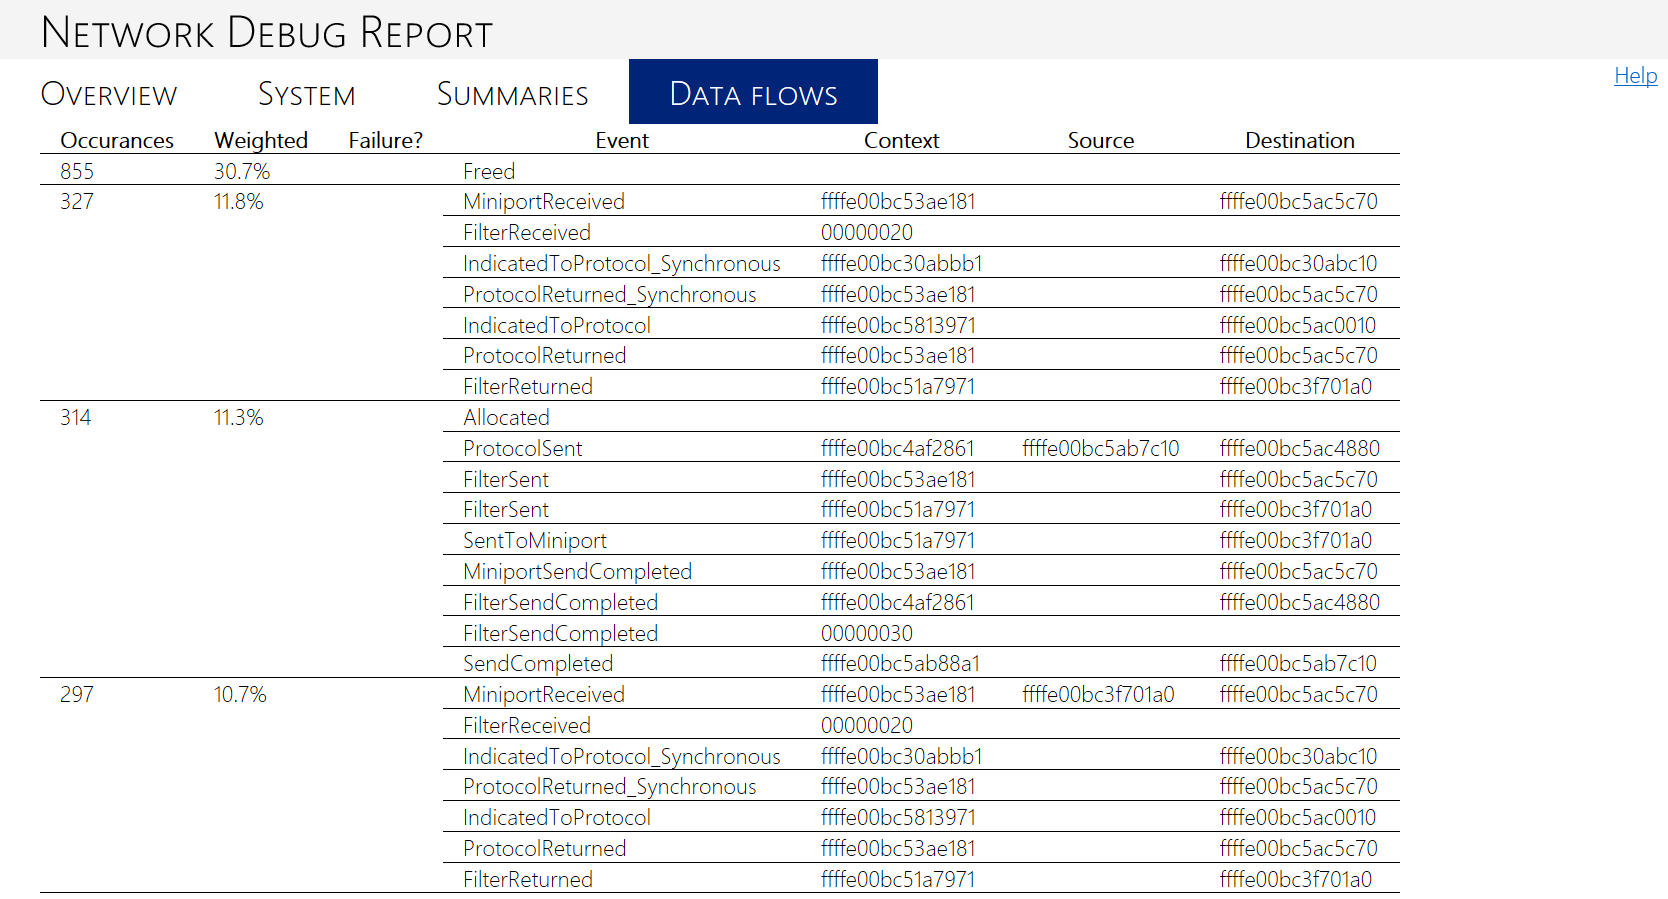Select the 30.7% weighted value
The width and height of the screenshot is (1668, 899).
(242, 171)
